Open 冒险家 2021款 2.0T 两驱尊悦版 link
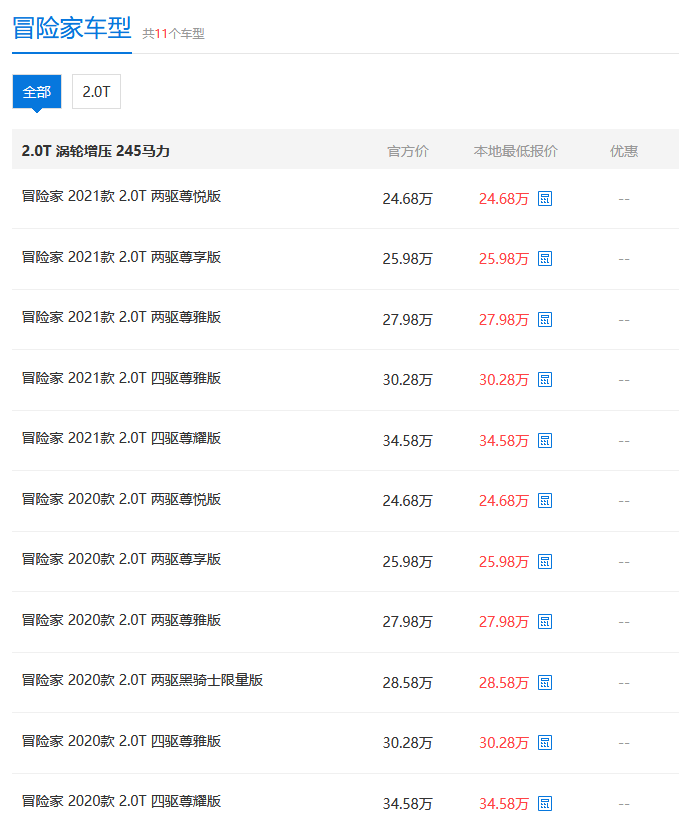Viewport: 679px width, 830px height. [121, 196]
